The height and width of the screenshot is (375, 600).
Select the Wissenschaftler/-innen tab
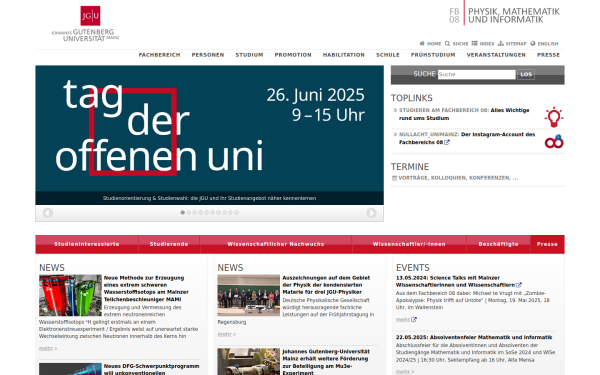pos(409,244)
